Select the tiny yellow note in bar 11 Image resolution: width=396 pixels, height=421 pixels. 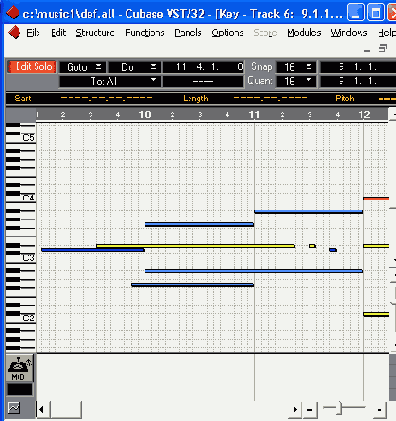312,246
